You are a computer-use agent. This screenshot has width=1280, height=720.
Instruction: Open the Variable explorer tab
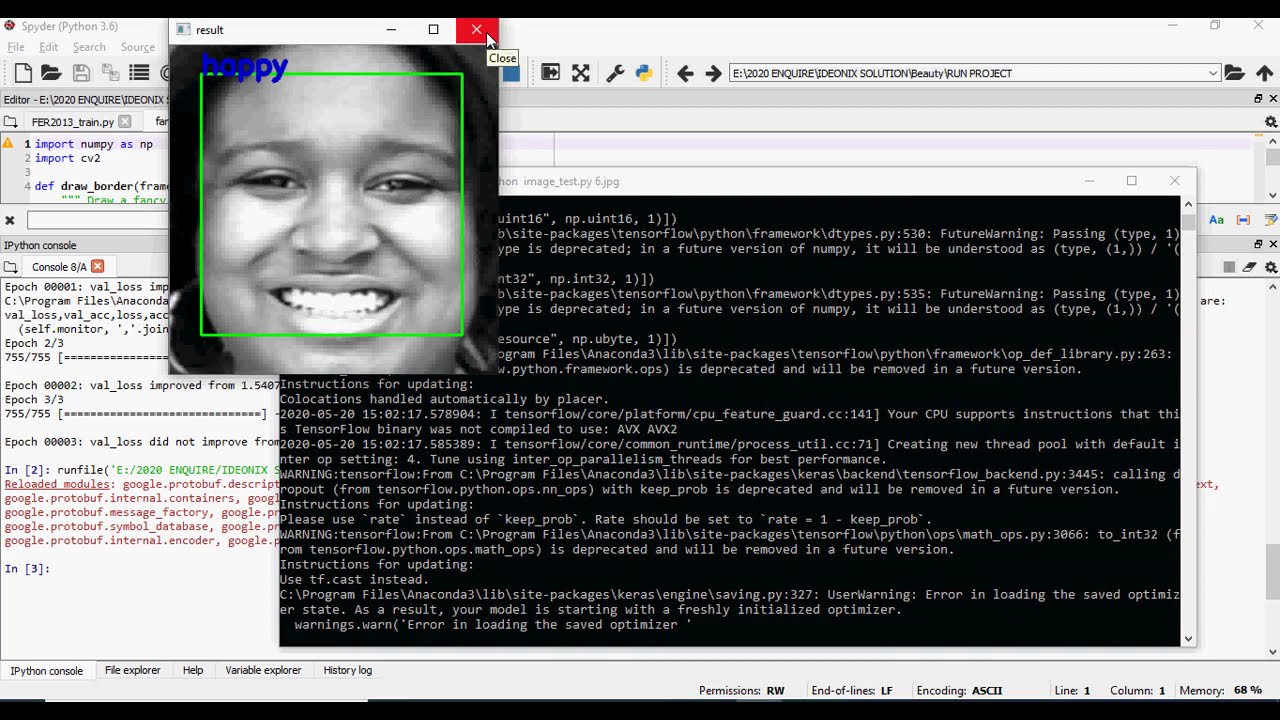click(x=263, y=670)
